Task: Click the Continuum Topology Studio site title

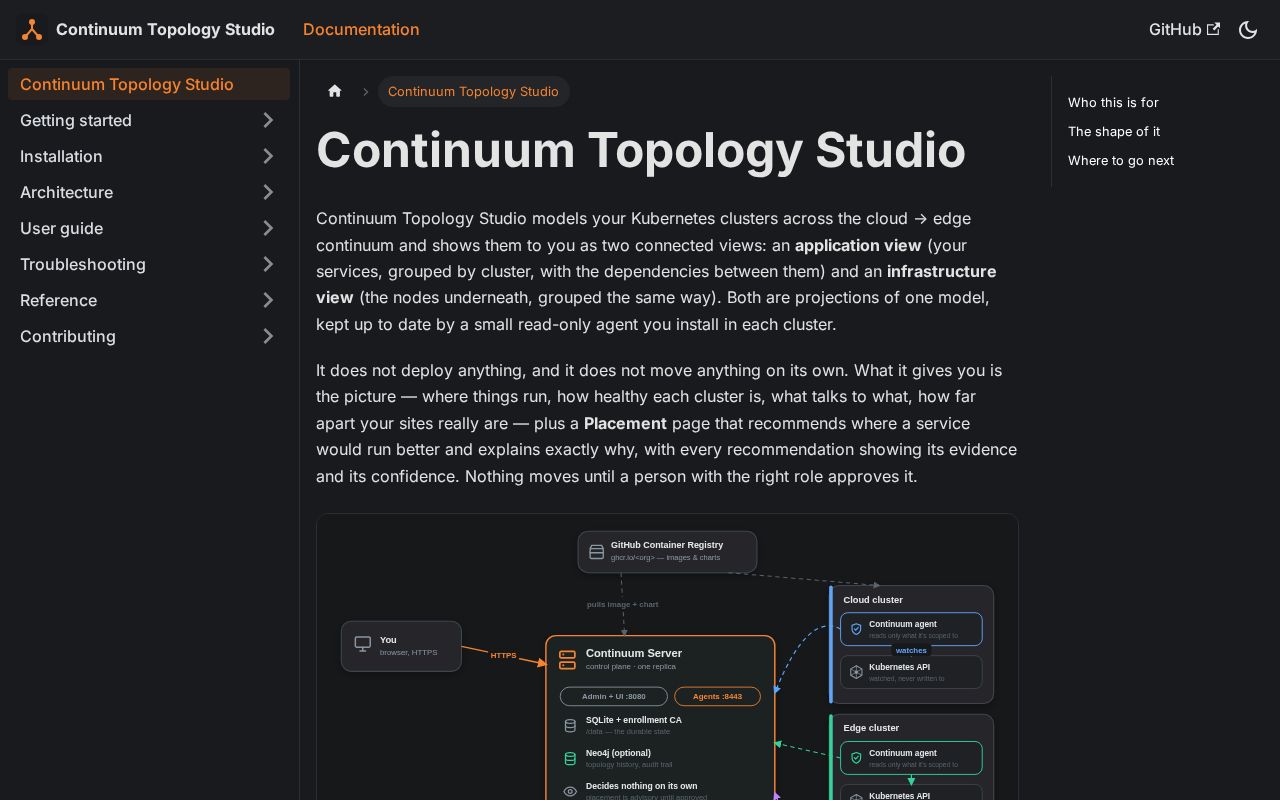Action: pos(165,30)
